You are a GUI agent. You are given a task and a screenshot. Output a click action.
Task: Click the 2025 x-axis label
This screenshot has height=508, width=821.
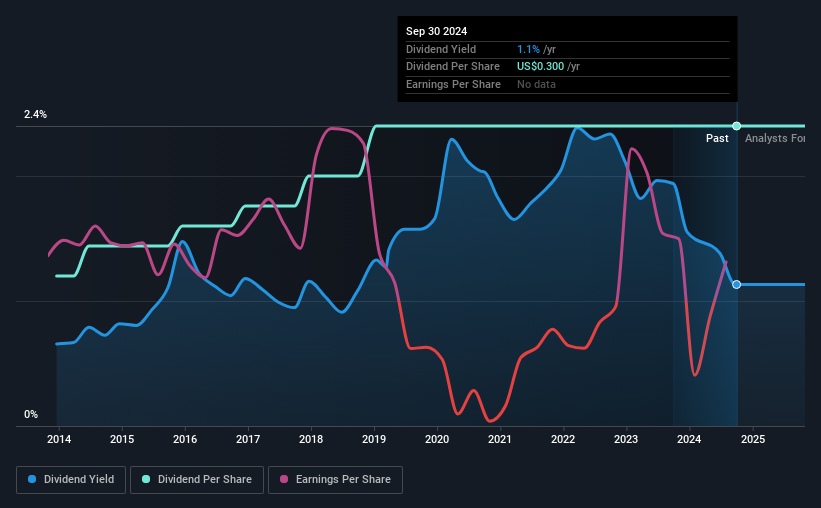tap(753, 439)
